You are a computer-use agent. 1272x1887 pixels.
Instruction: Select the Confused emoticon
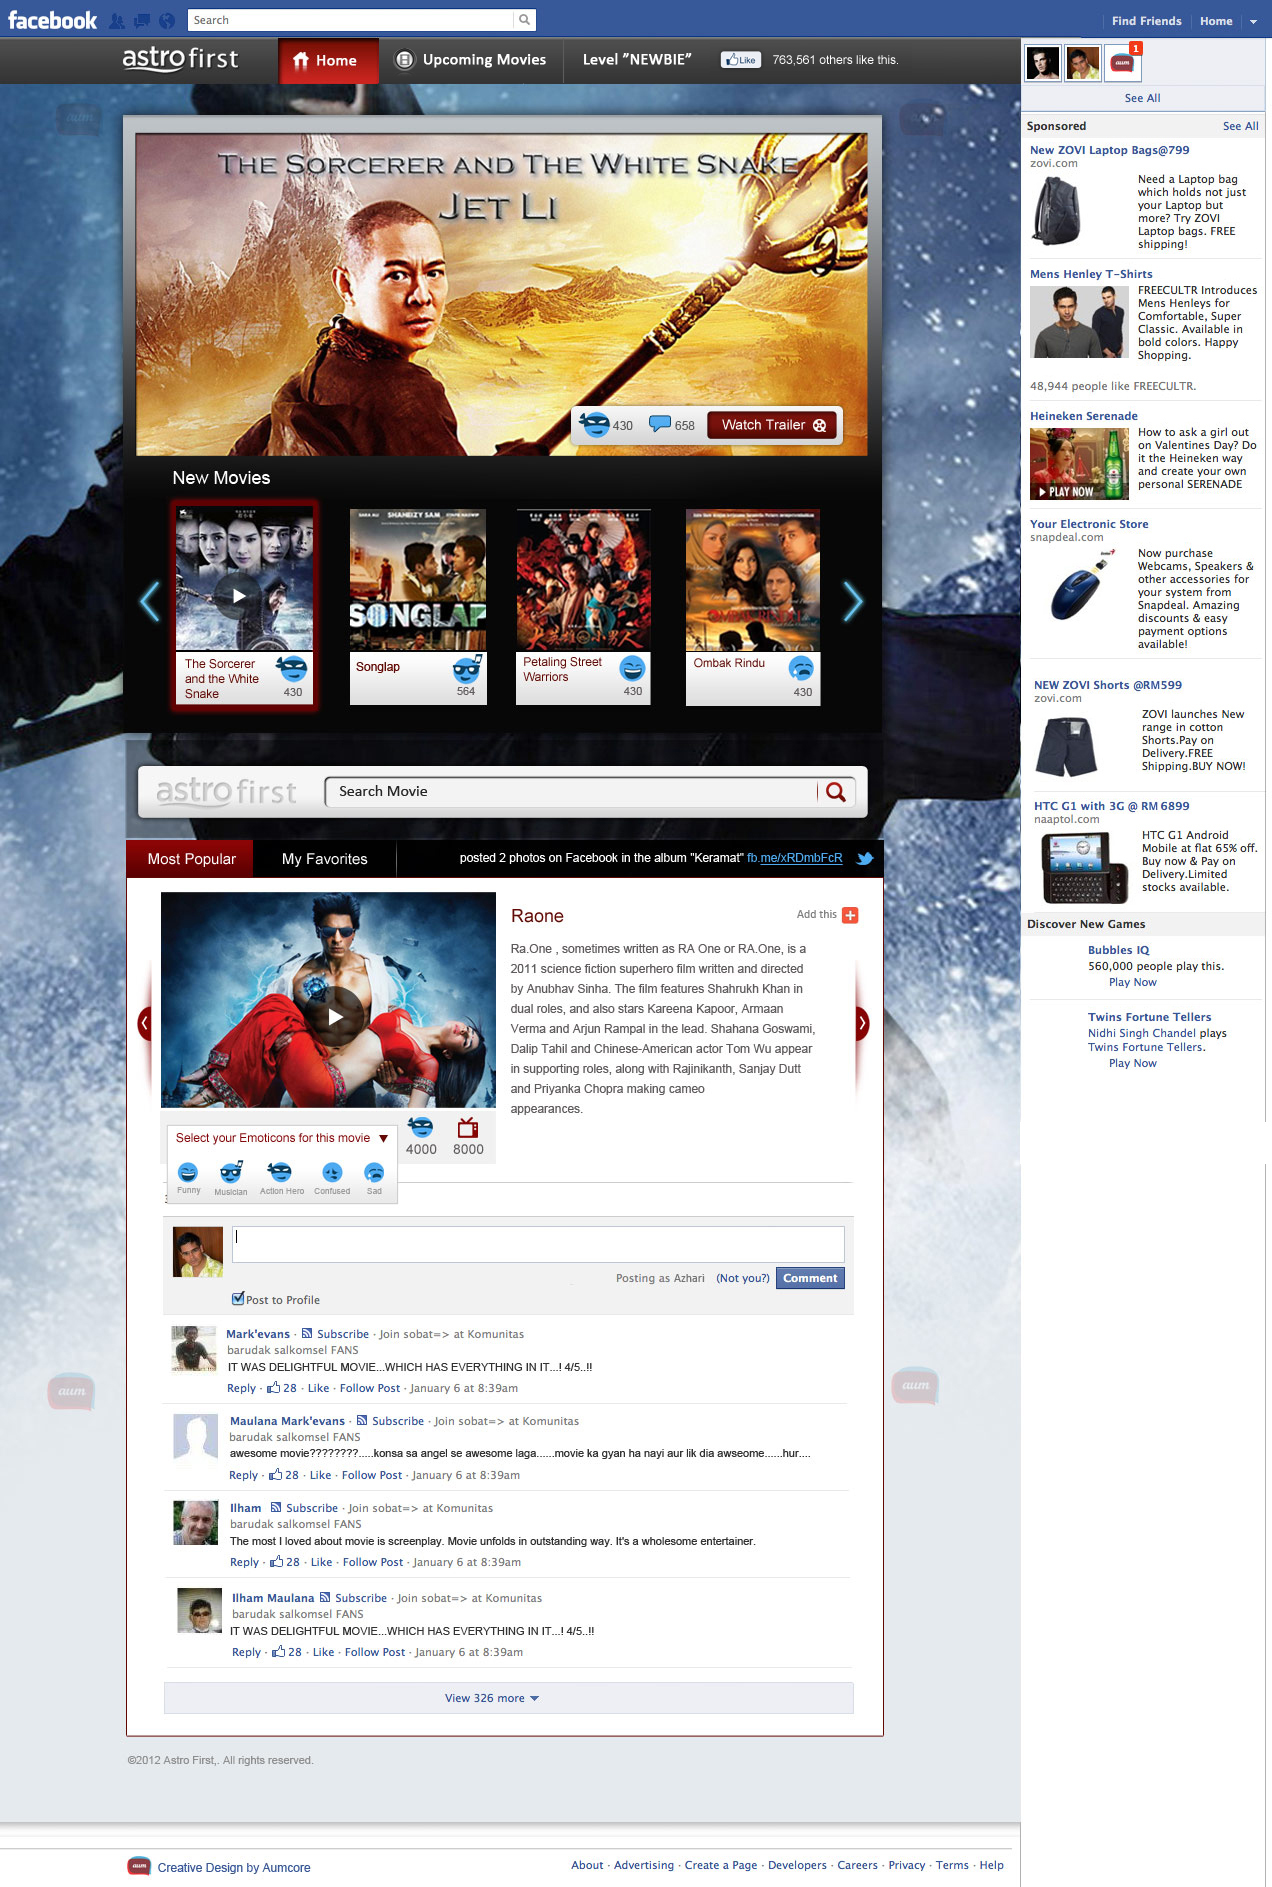click(332, 1172)
